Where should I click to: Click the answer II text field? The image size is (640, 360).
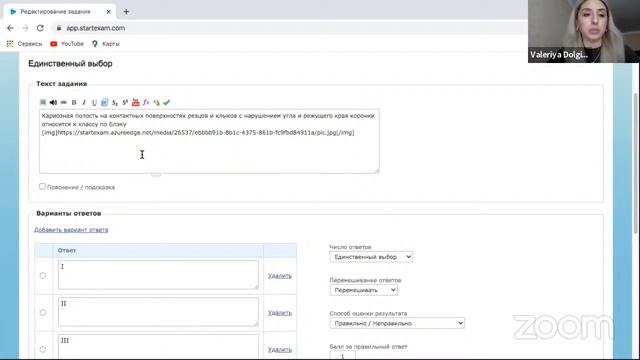(158, 312)
